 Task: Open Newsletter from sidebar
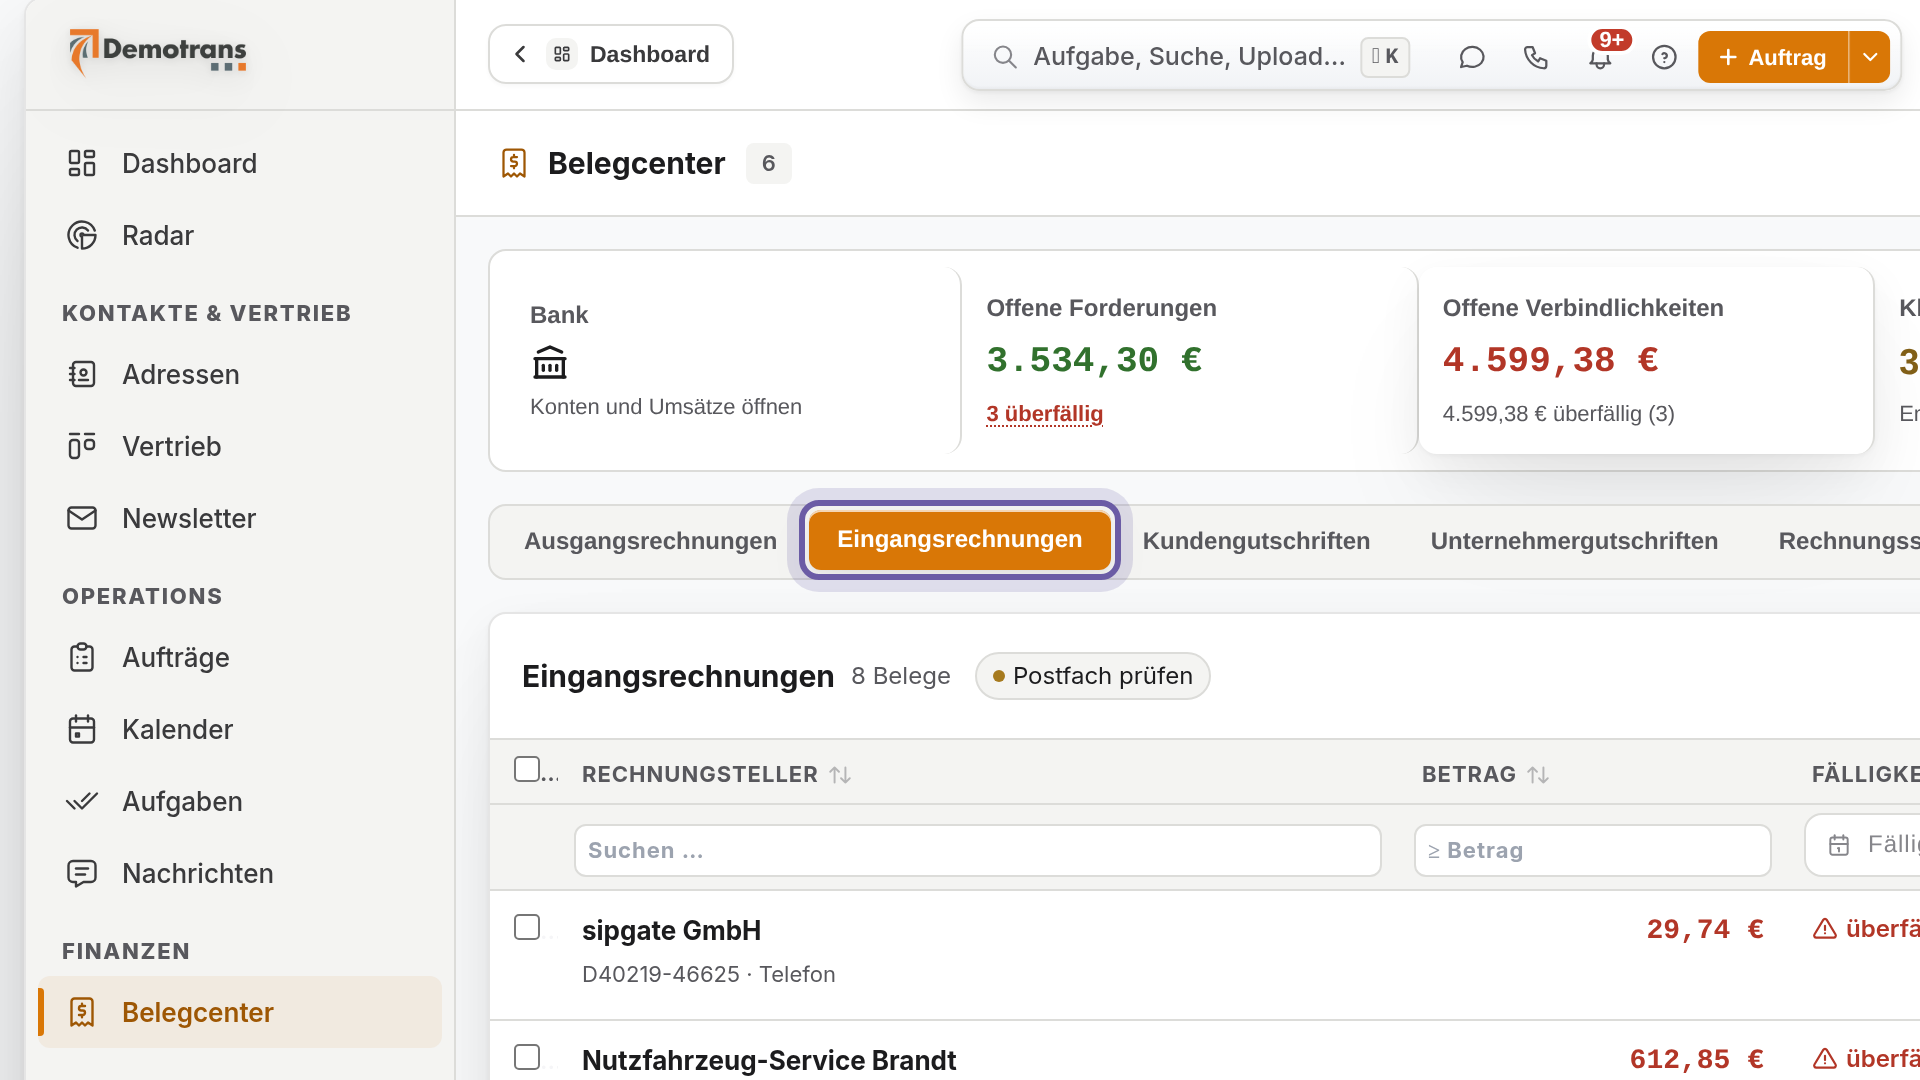tap(240, 518)
